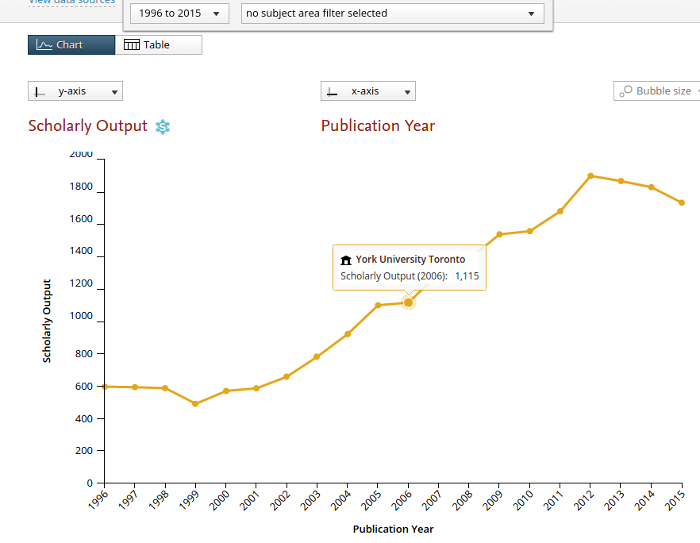Select the 2002 data point

point(287,377)
